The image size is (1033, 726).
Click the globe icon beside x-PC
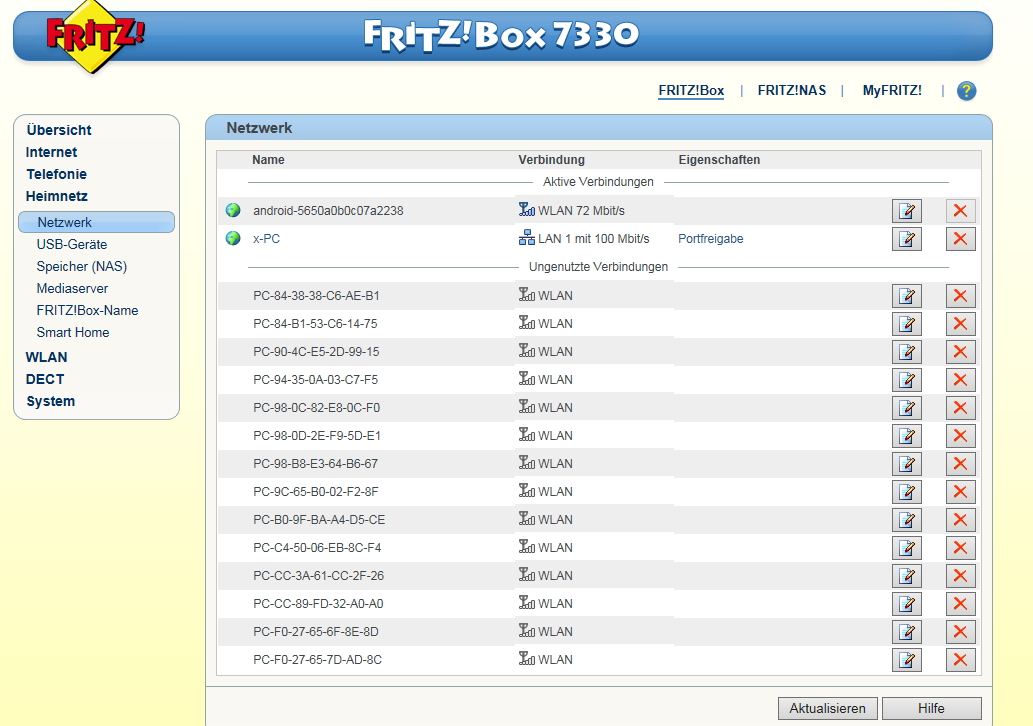(x=233, y=238)
